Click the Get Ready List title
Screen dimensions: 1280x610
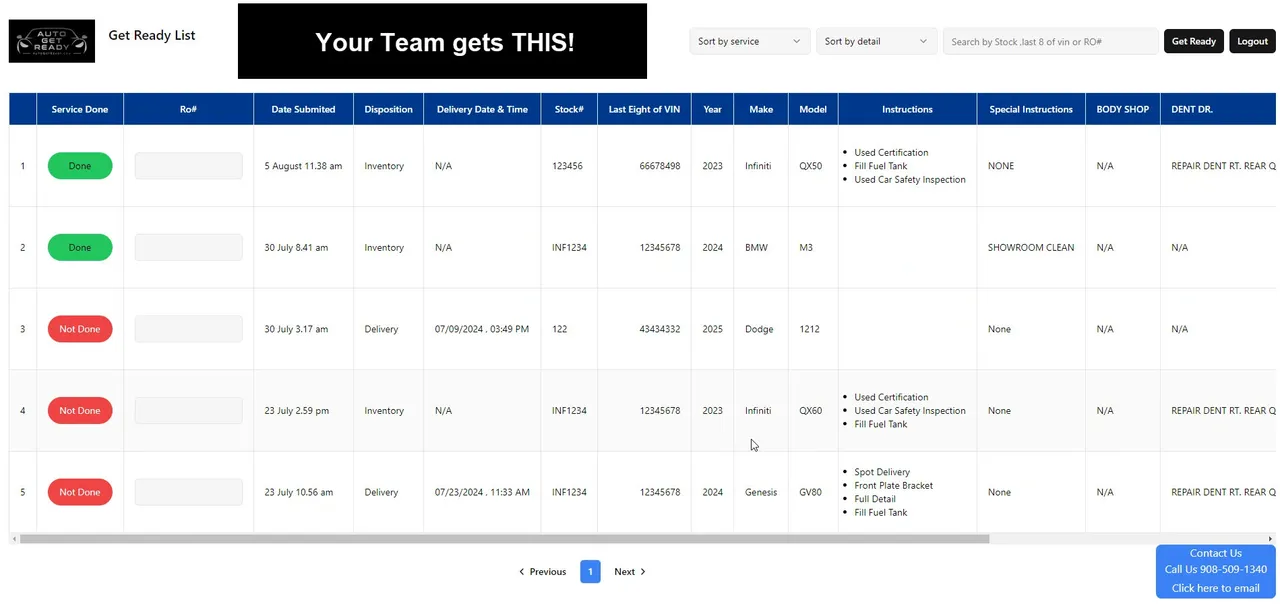pos(152,35)
